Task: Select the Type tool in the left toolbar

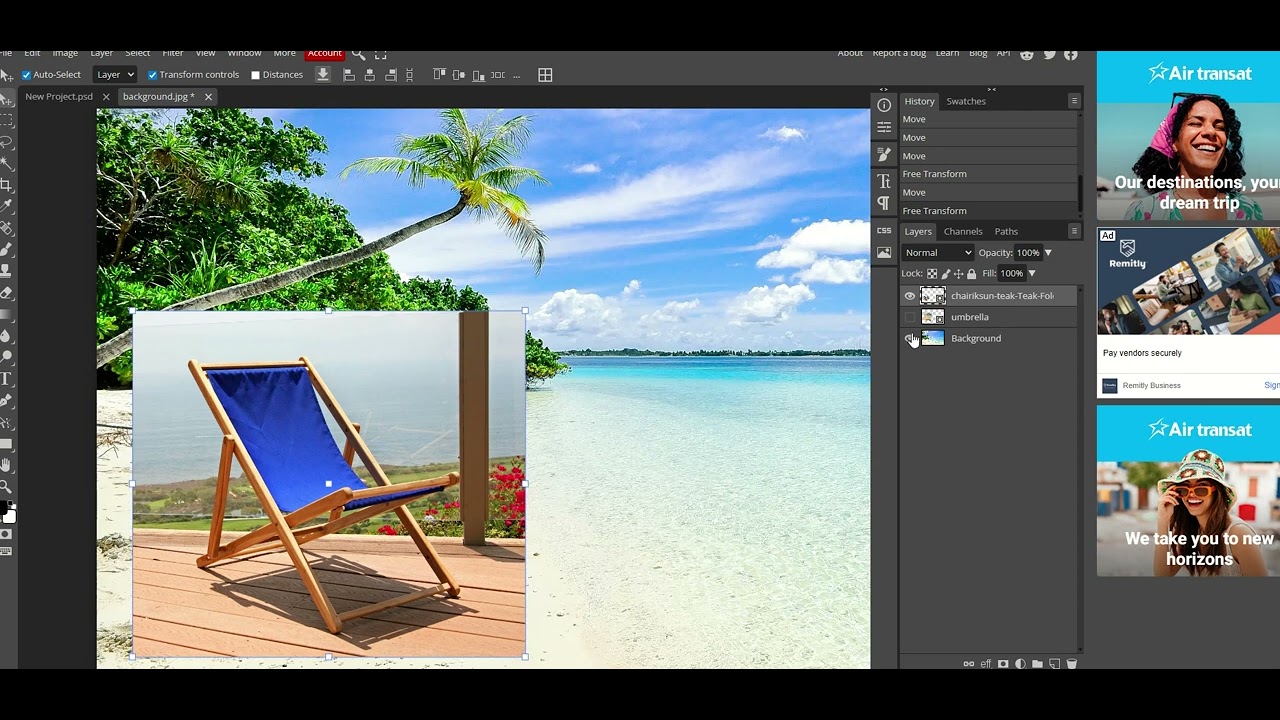Action: pyautogui.click(x=6, y=379)
